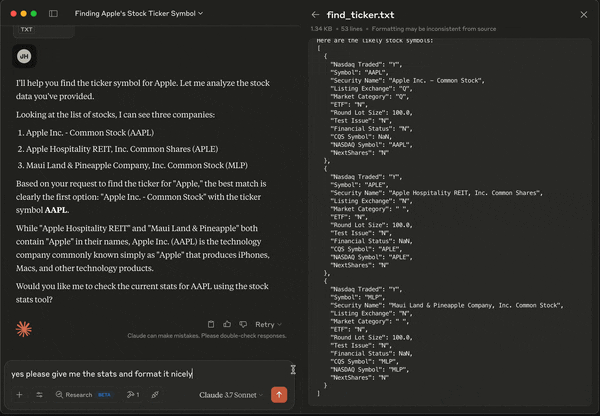Click the TXT attachment chip

coord(26,29)
